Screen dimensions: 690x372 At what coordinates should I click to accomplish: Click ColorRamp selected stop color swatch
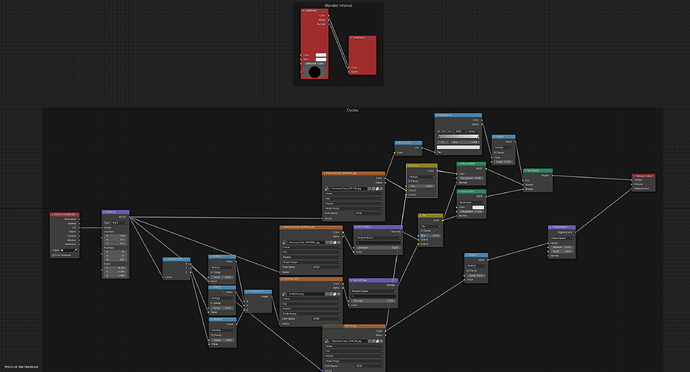(x=459, y=147)
